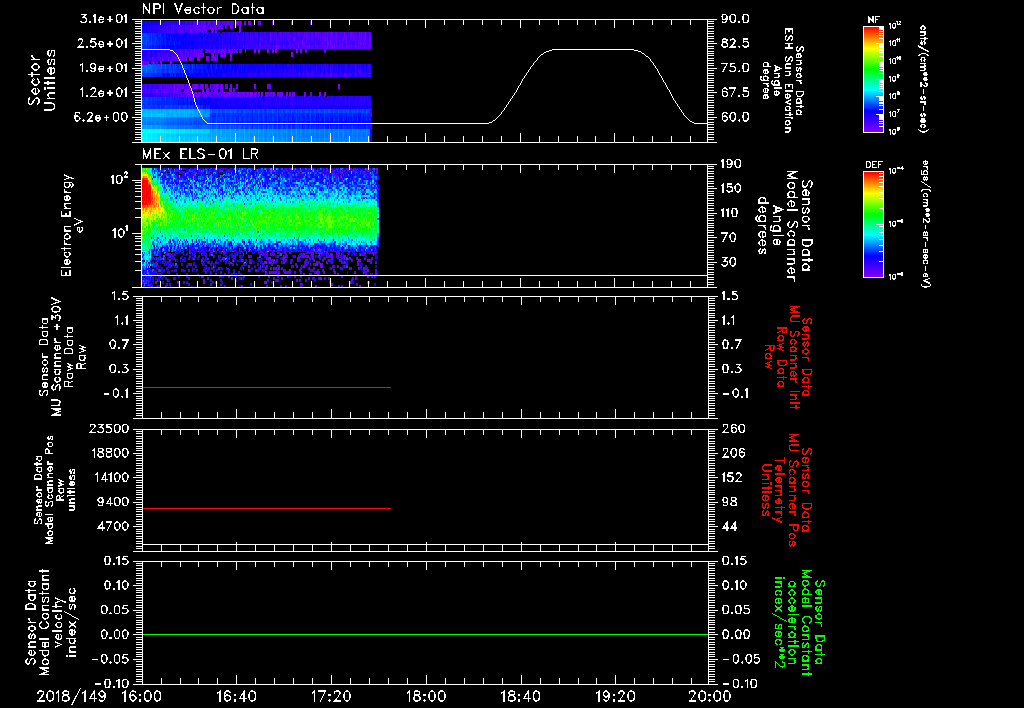1024x708 pixels.
Task: Click the 110 scanner angle tick
Action: [x=731, y=213]
